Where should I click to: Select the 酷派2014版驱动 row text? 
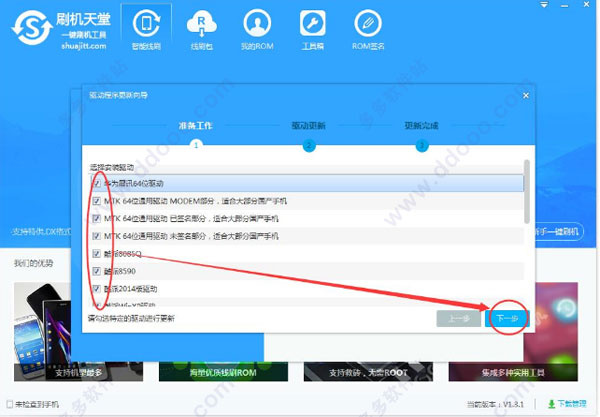130,289
